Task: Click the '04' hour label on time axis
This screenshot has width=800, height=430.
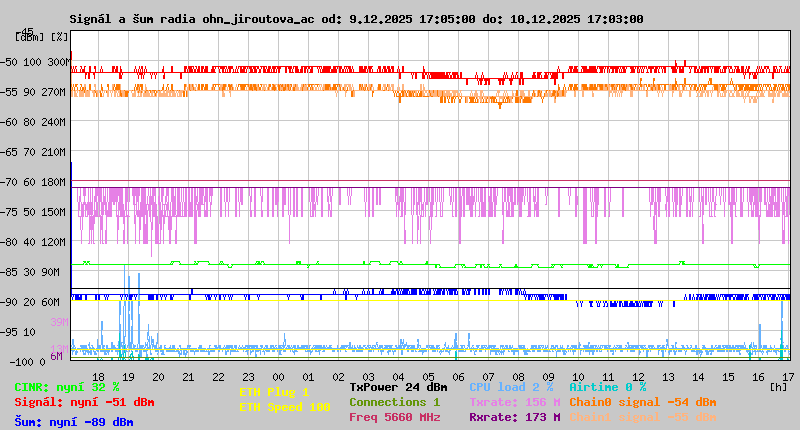Action: pyautogui.click(x=398, y=377)
